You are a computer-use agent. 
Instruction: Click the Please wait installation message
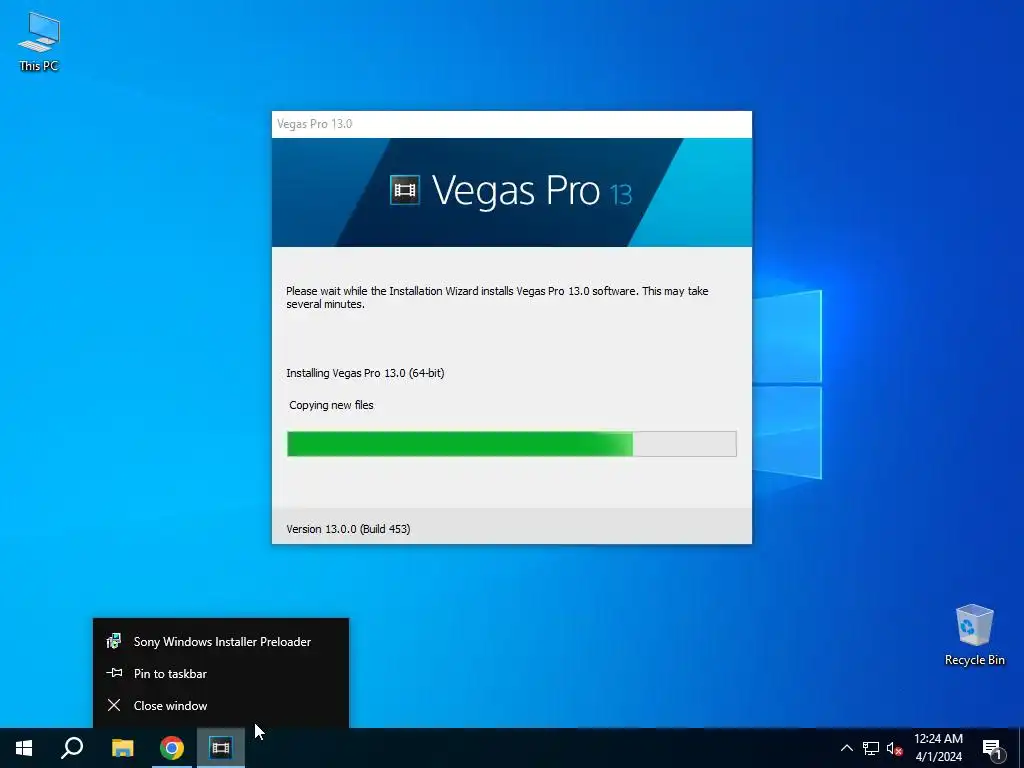pyautogui.click(x=497, y=297)
